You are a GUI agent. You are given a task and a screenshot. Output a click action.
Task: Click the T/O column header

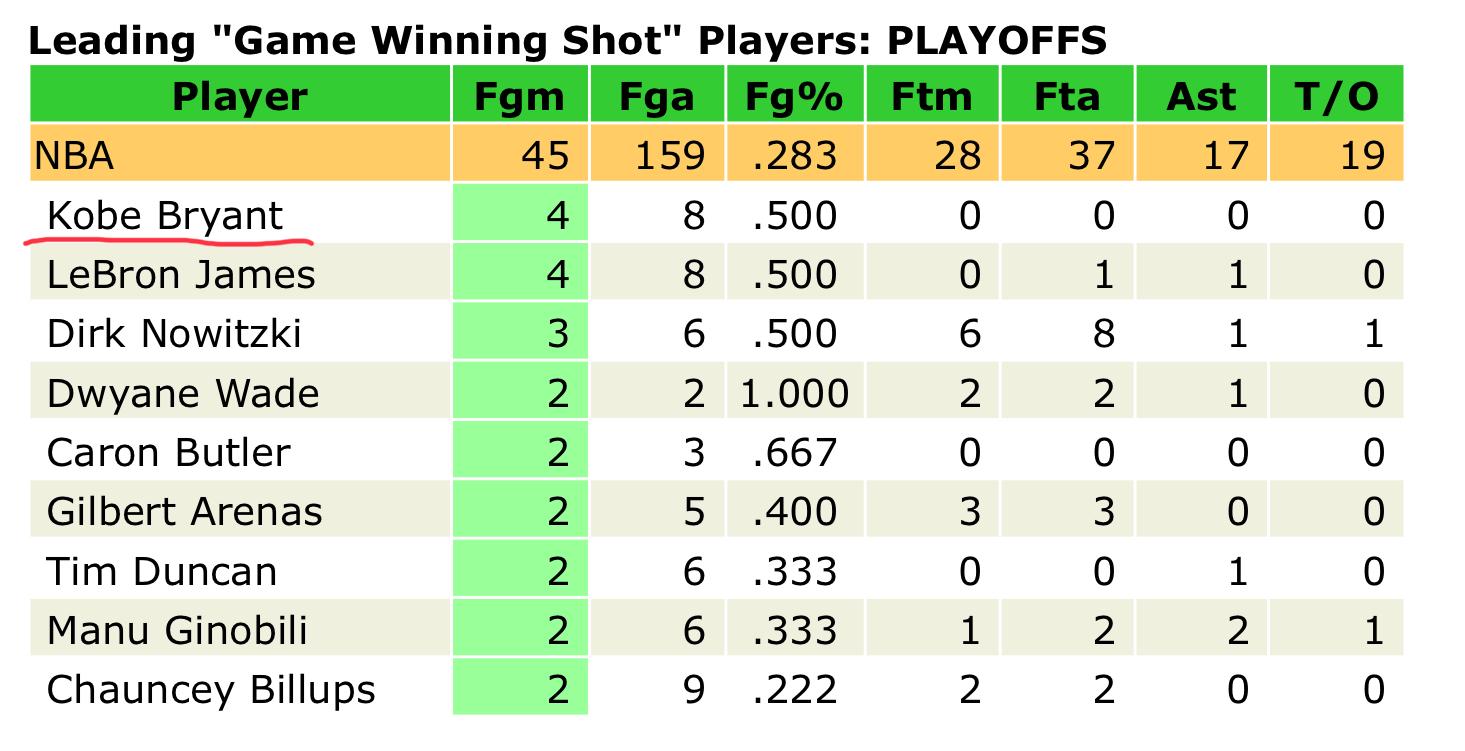[x=1337, y=96]
